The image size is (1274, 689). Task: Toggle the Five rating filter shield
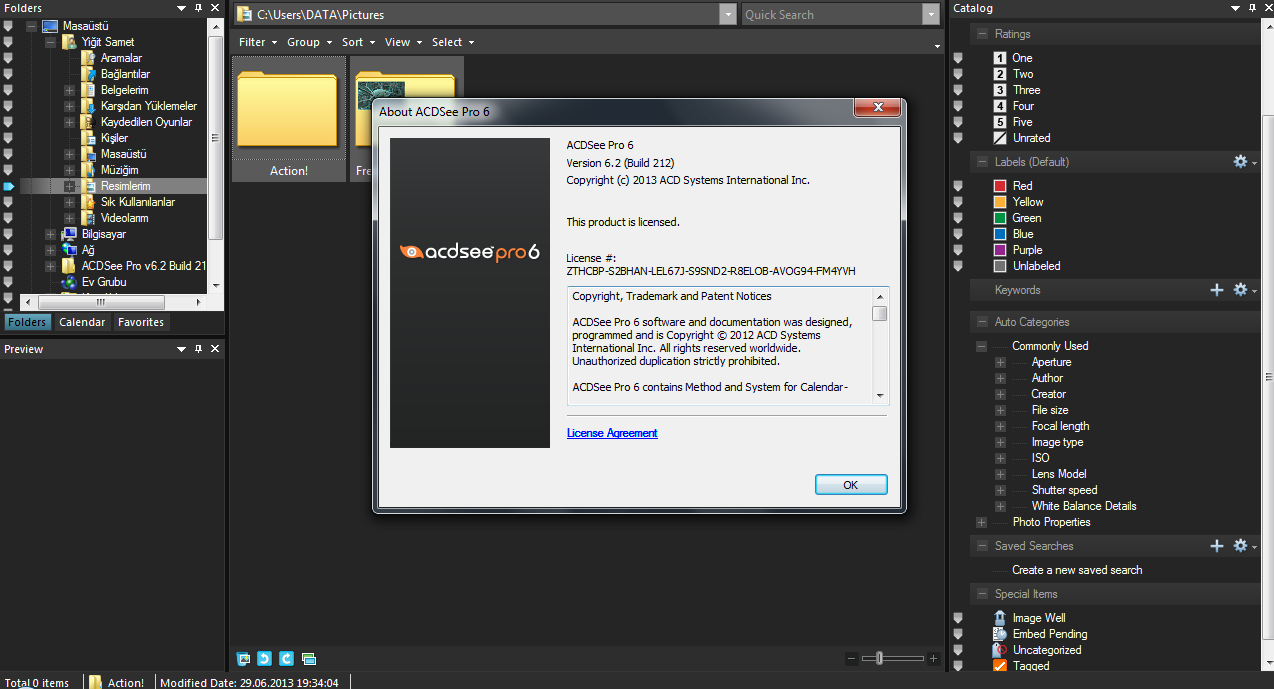pos(958,121)
